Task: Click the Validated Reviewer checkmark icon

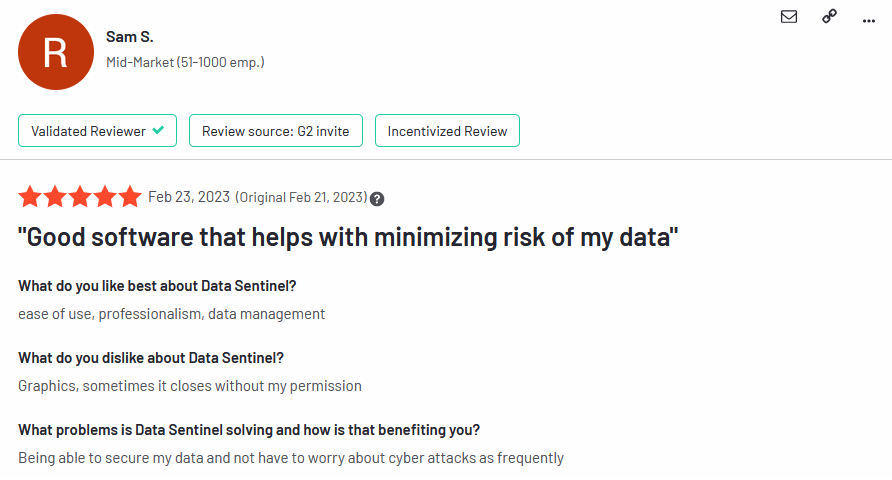Action: (159, 131)
